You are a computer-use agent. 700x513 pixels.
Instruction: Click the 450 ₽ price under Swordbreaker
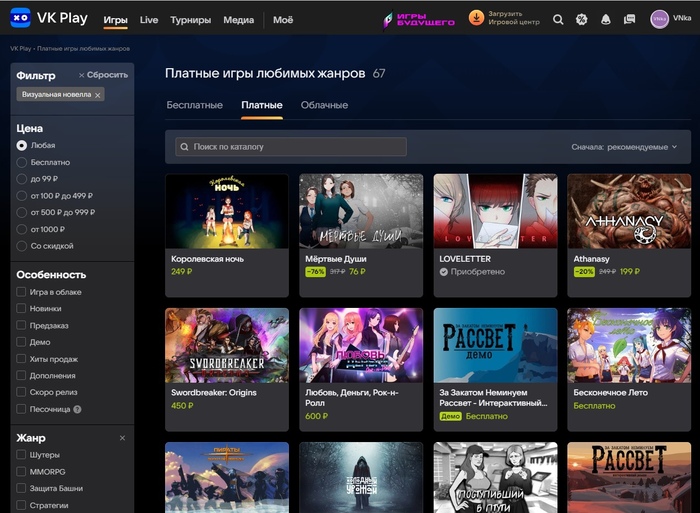click(x=182, y=406)
